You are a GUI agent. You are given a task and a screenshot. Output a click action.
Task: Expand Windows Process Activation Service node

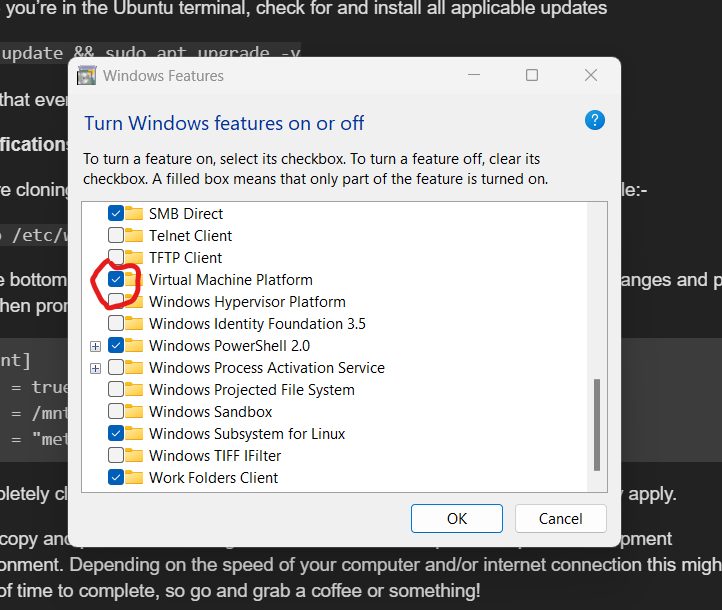click(x=95, y=368)
